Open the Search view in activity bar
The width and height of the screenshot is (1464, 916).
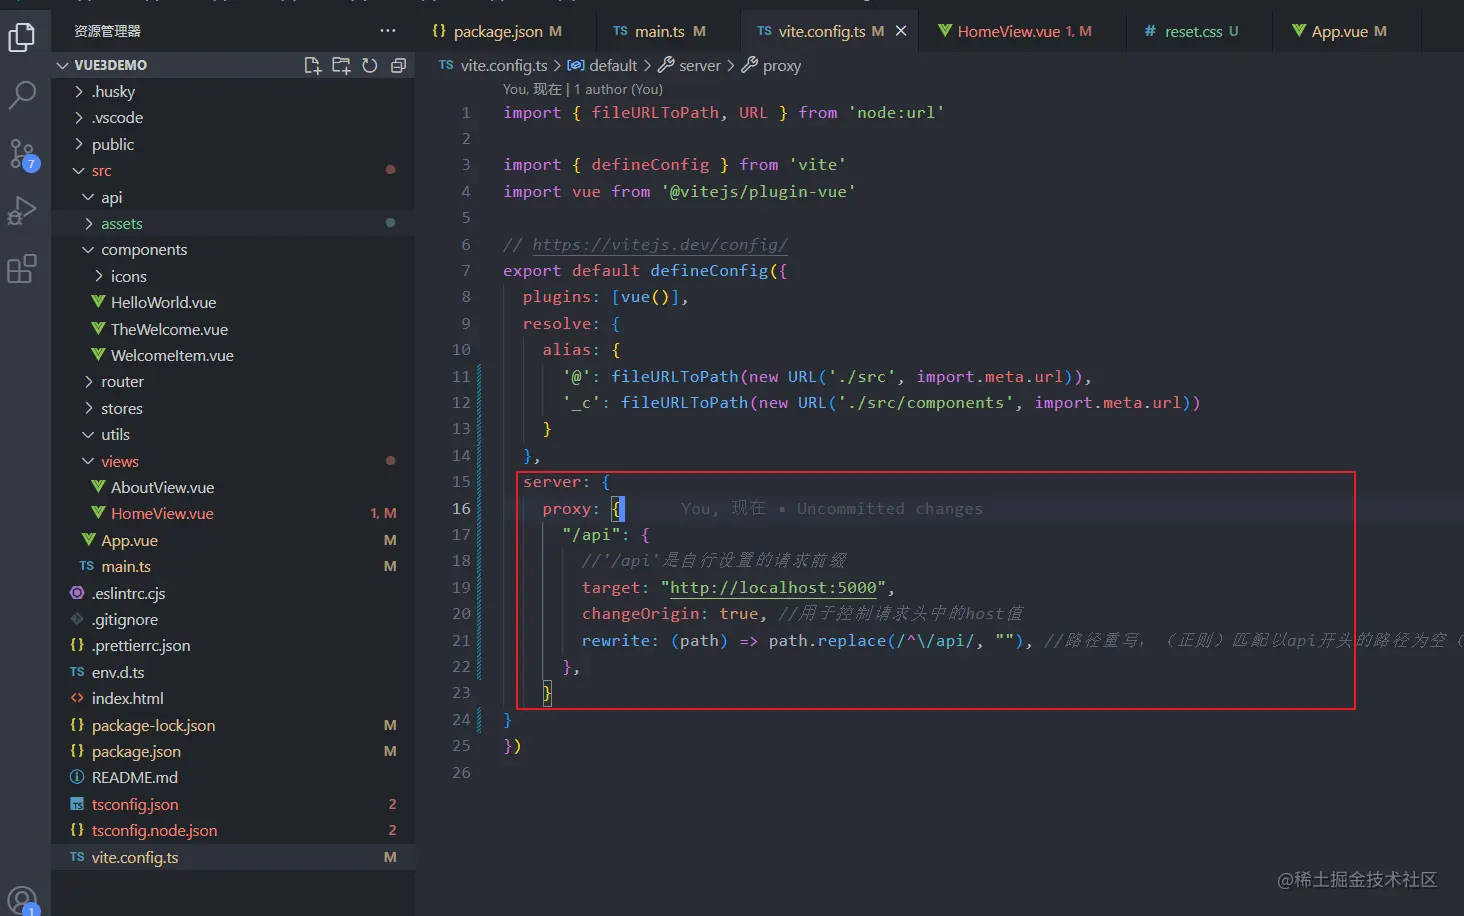tap(22, 96)
